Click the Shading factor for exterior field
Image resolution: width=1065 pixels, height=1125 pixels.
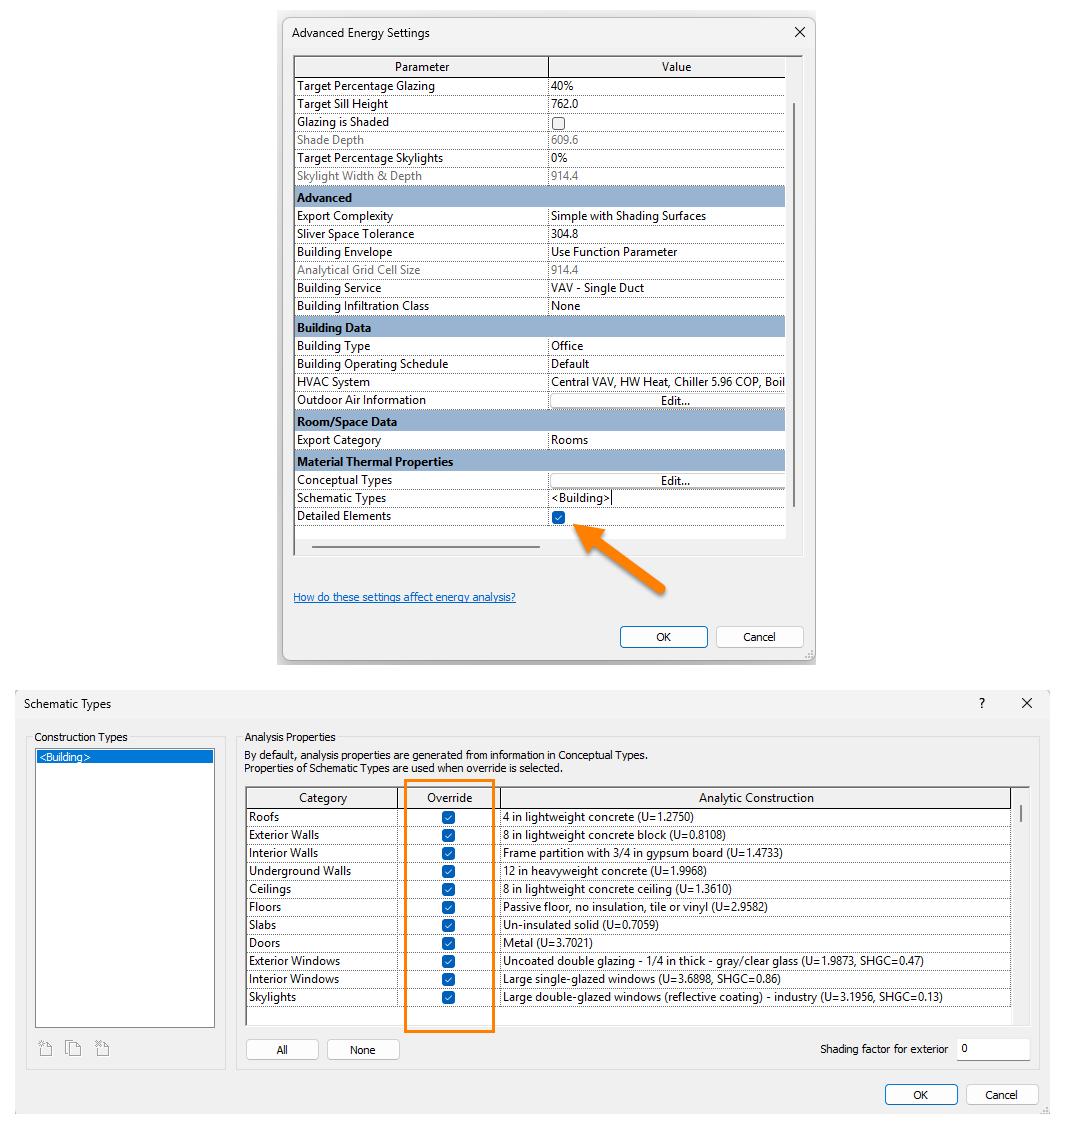tap(992, 1049)
